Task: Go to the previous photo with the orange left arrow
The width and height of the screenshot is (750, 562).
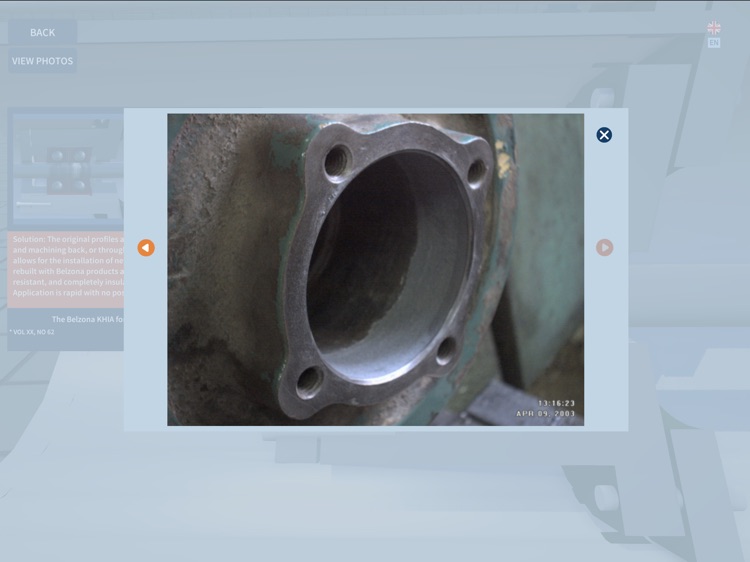Action: pos(146,248)
